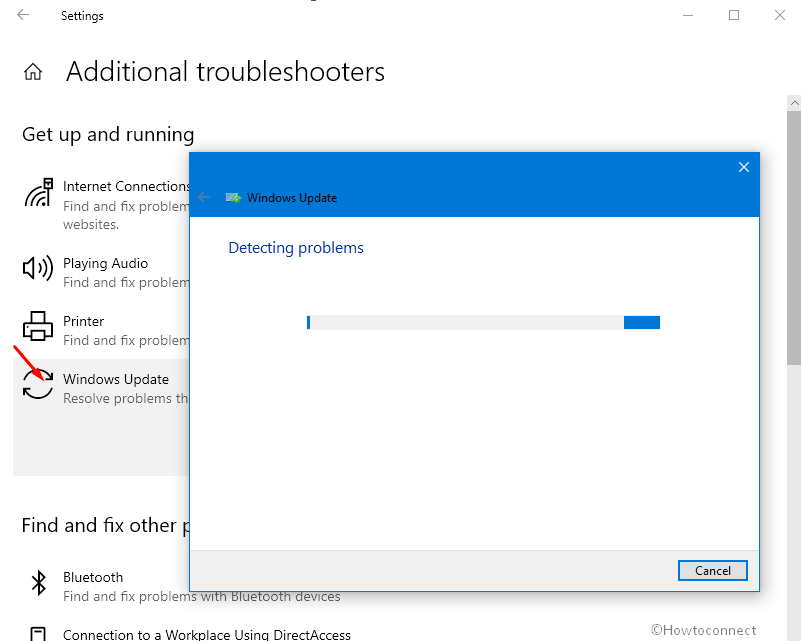Maximize the Settings window
The image size is (801, 641).
(734, 15)
